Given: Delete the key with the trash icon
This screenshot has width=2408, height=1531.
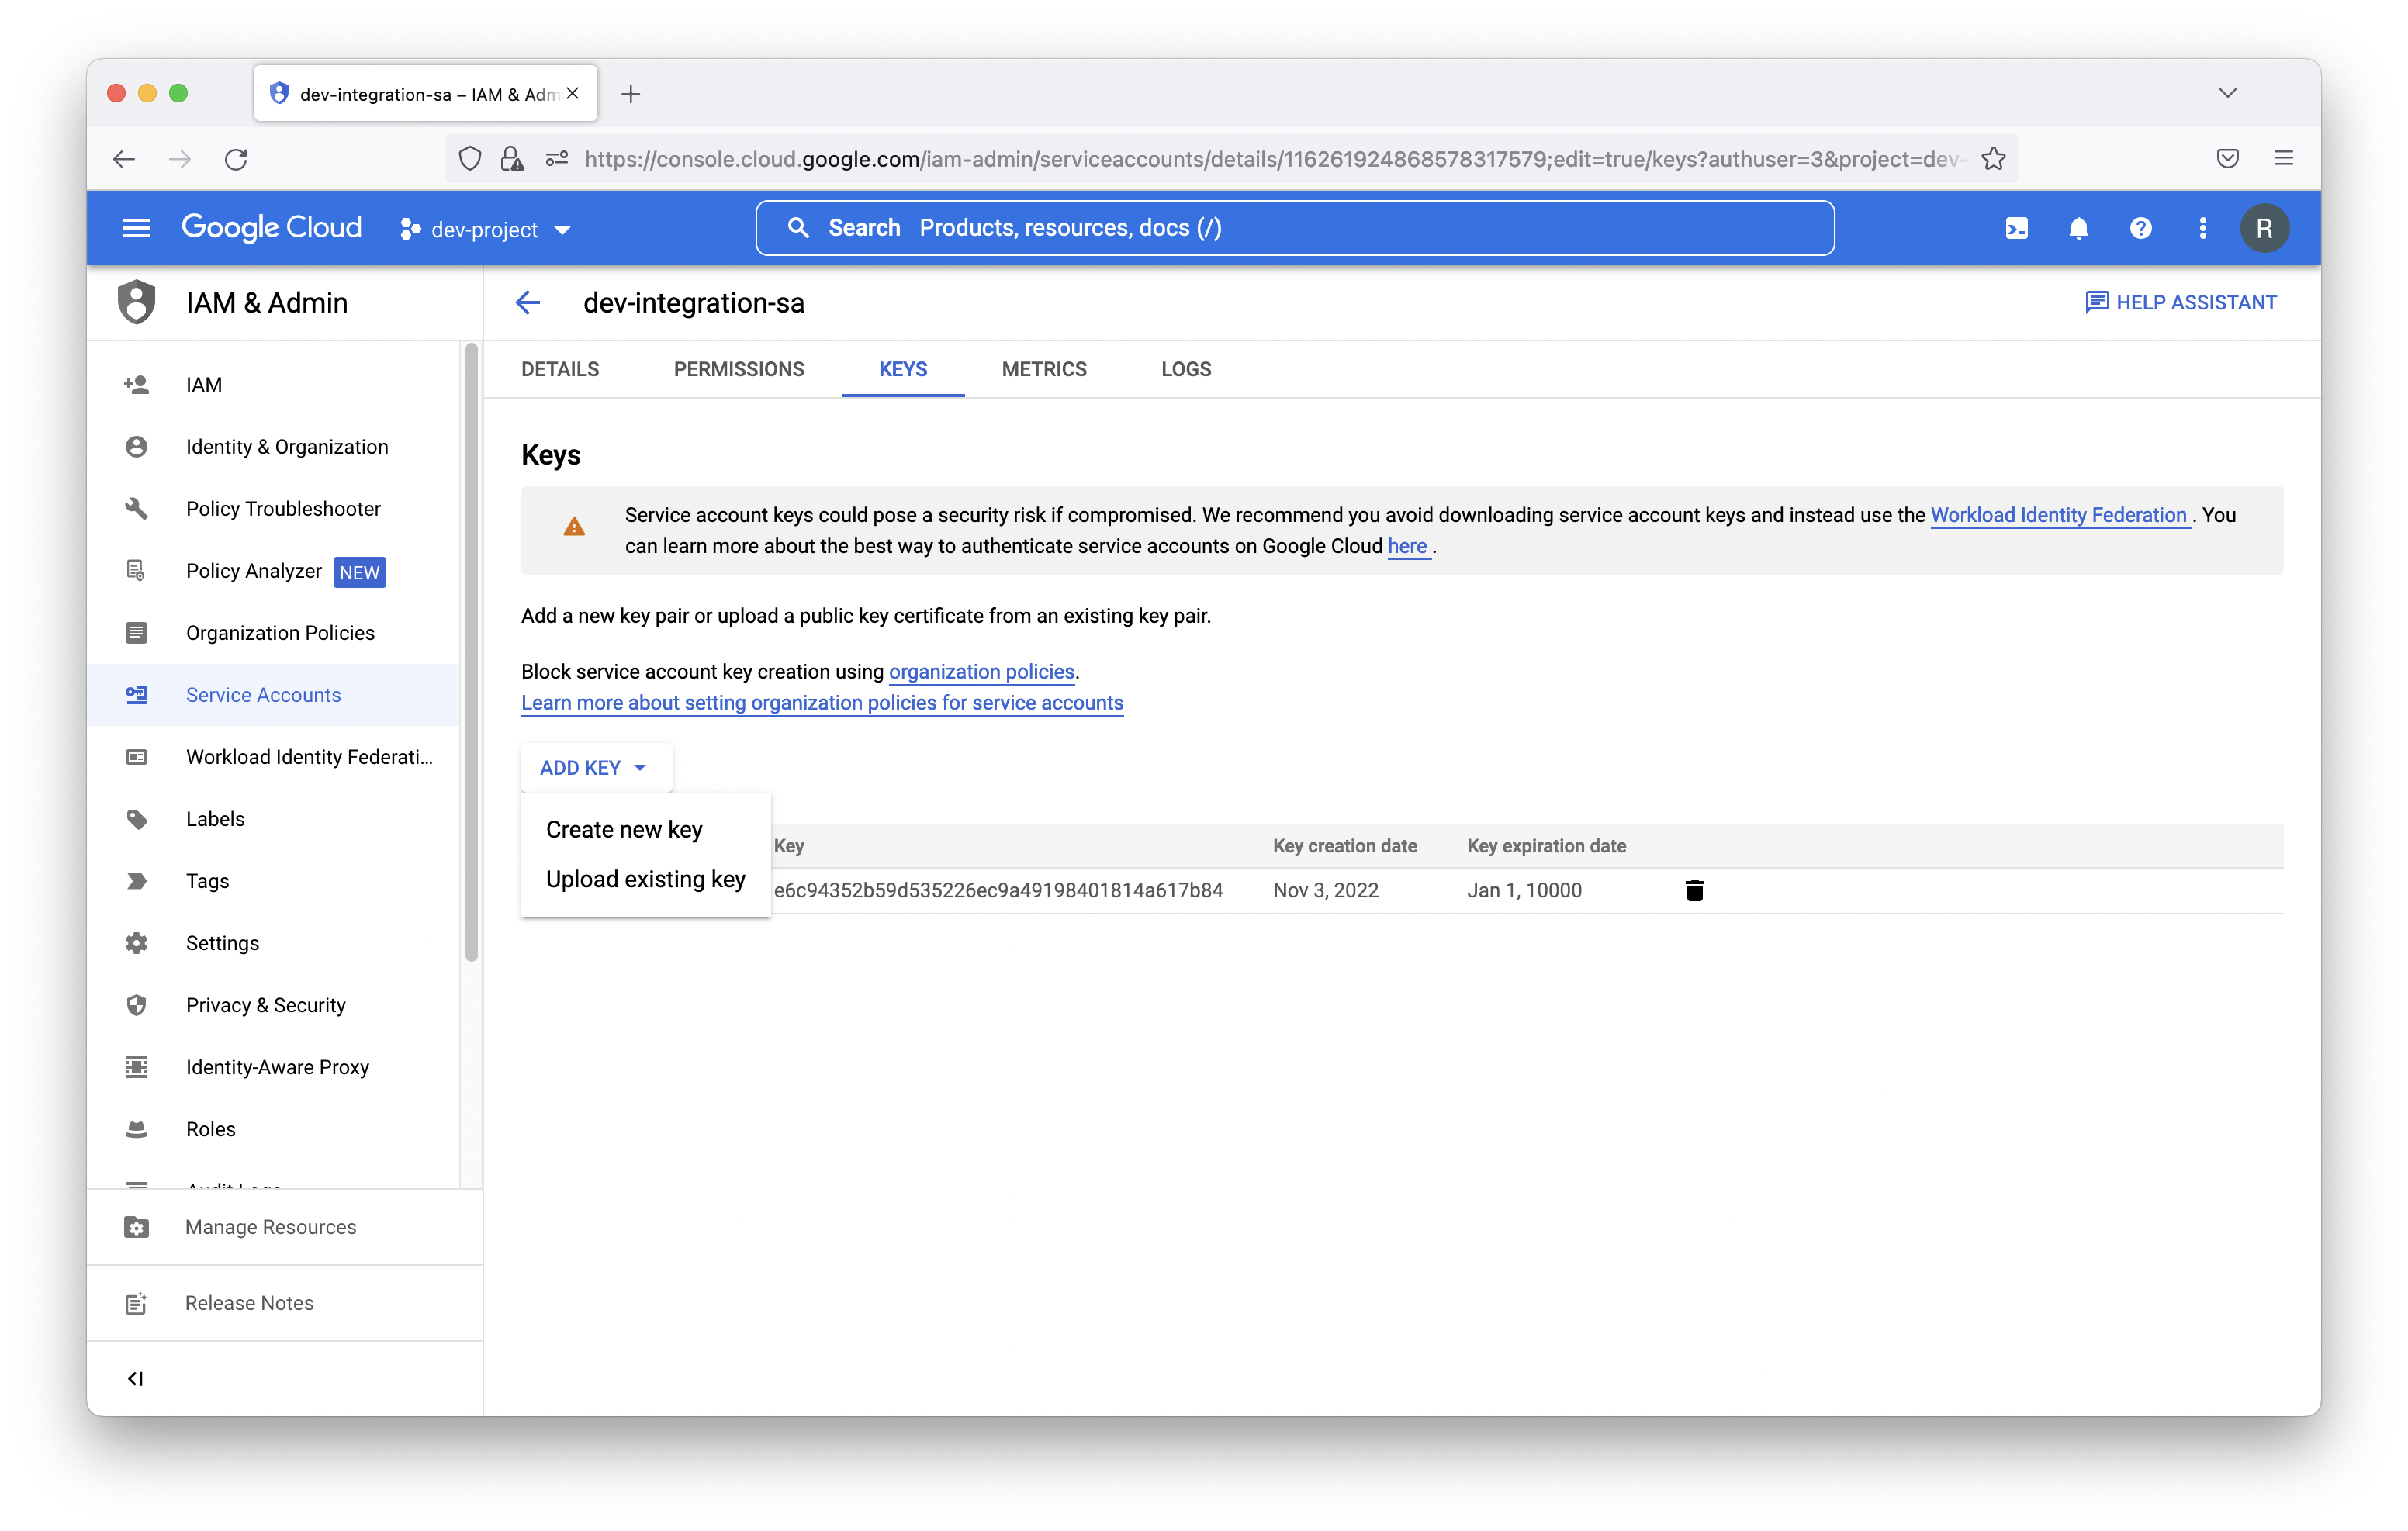Looking at the screenshot, I should 1694,890.
